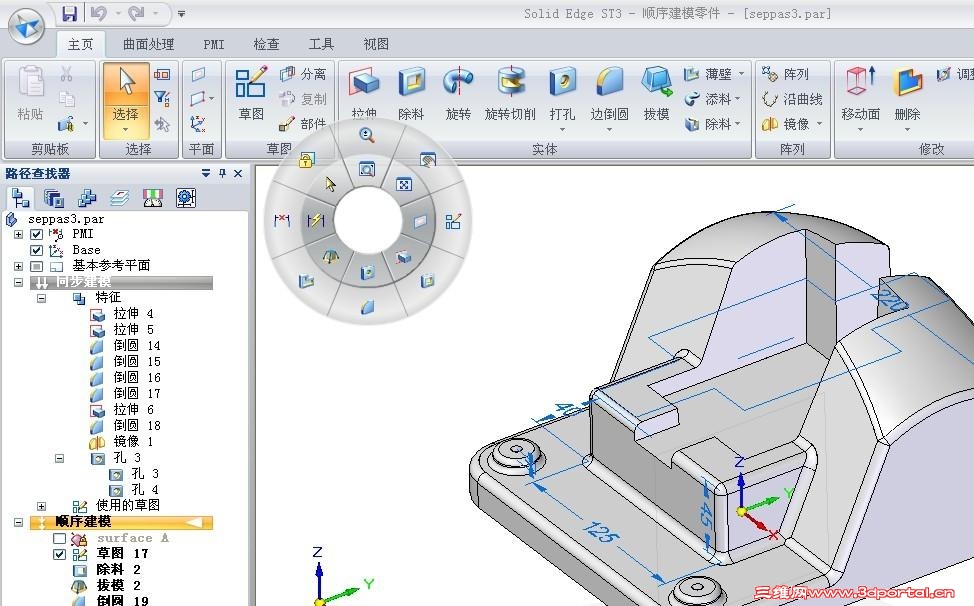This screenshot has width=974, height=606.
Task: Open the path finder options dropdown arrow
Action: [x=206, y=173]
